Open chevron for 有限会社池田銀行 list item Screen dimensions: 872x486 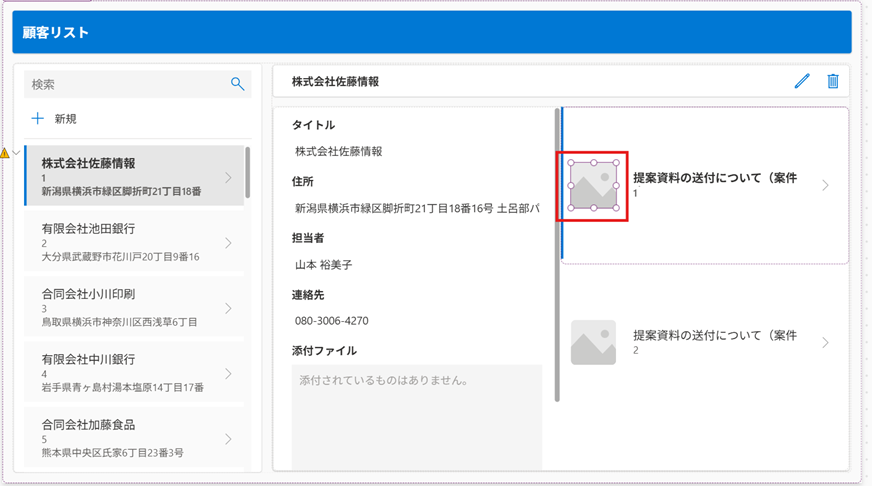point(228,243)
